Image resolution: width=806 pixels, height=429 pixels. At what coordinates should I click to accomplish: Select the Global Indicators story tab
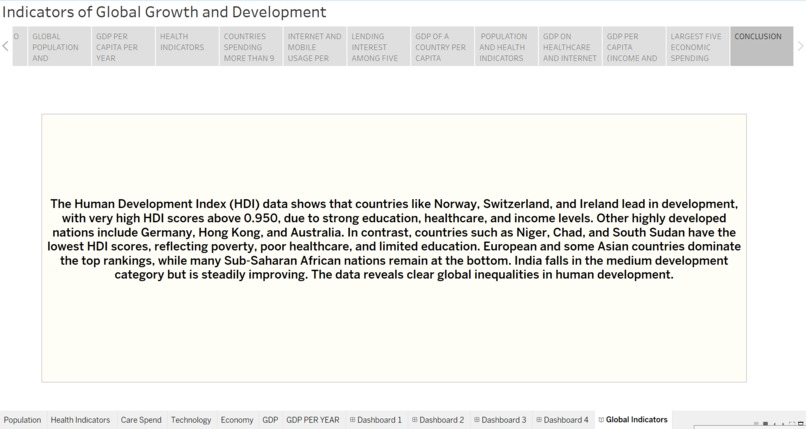[633, 420]
